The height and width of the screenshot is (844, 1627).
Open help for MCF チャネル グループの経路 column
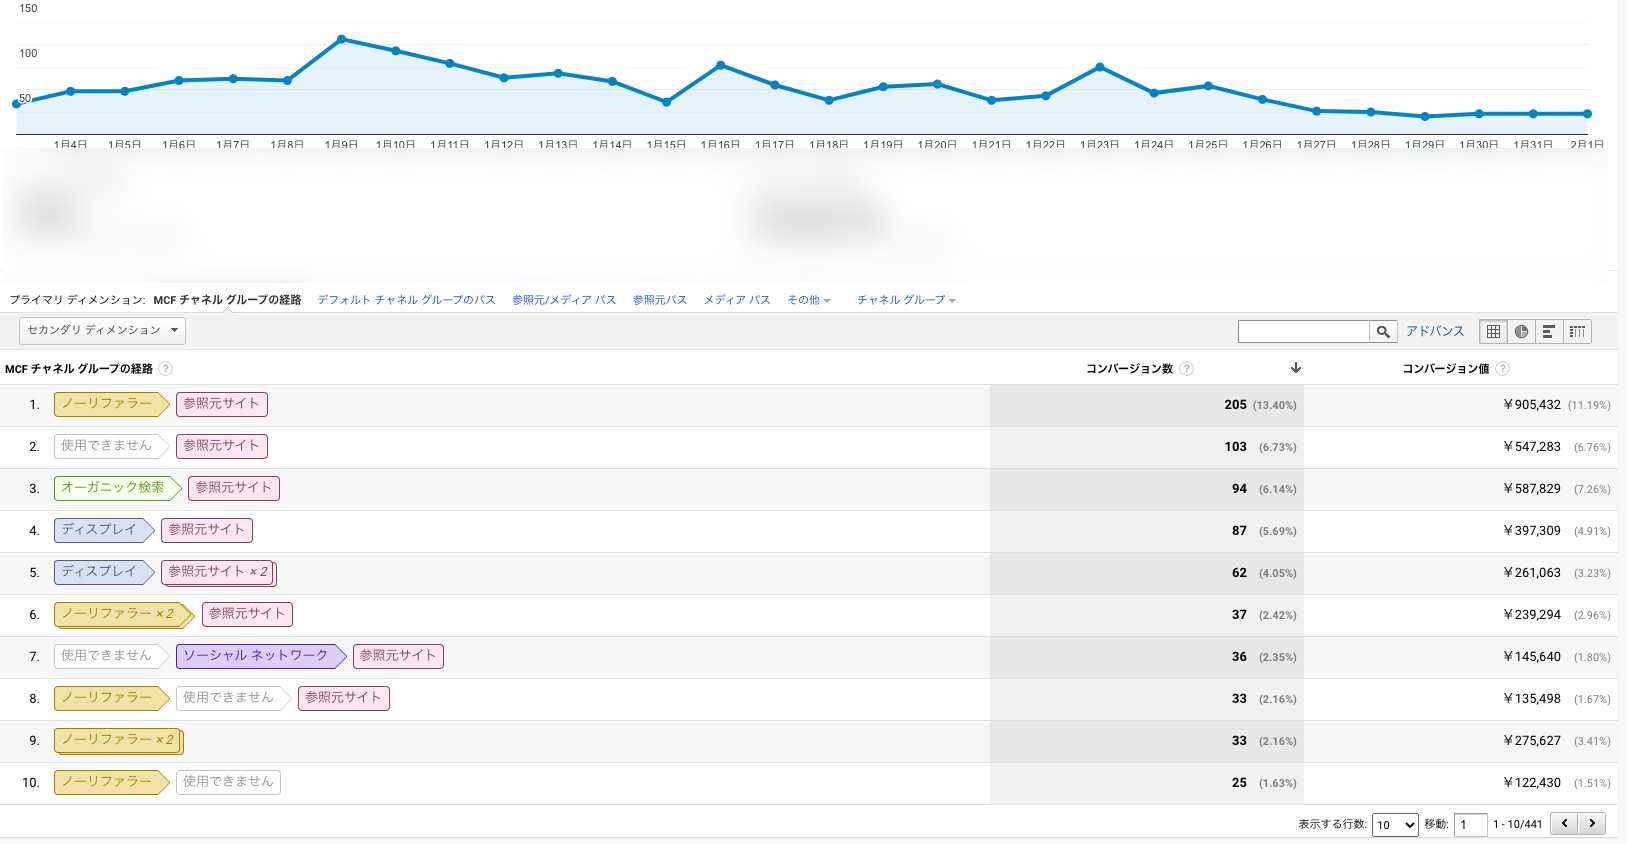166,369
